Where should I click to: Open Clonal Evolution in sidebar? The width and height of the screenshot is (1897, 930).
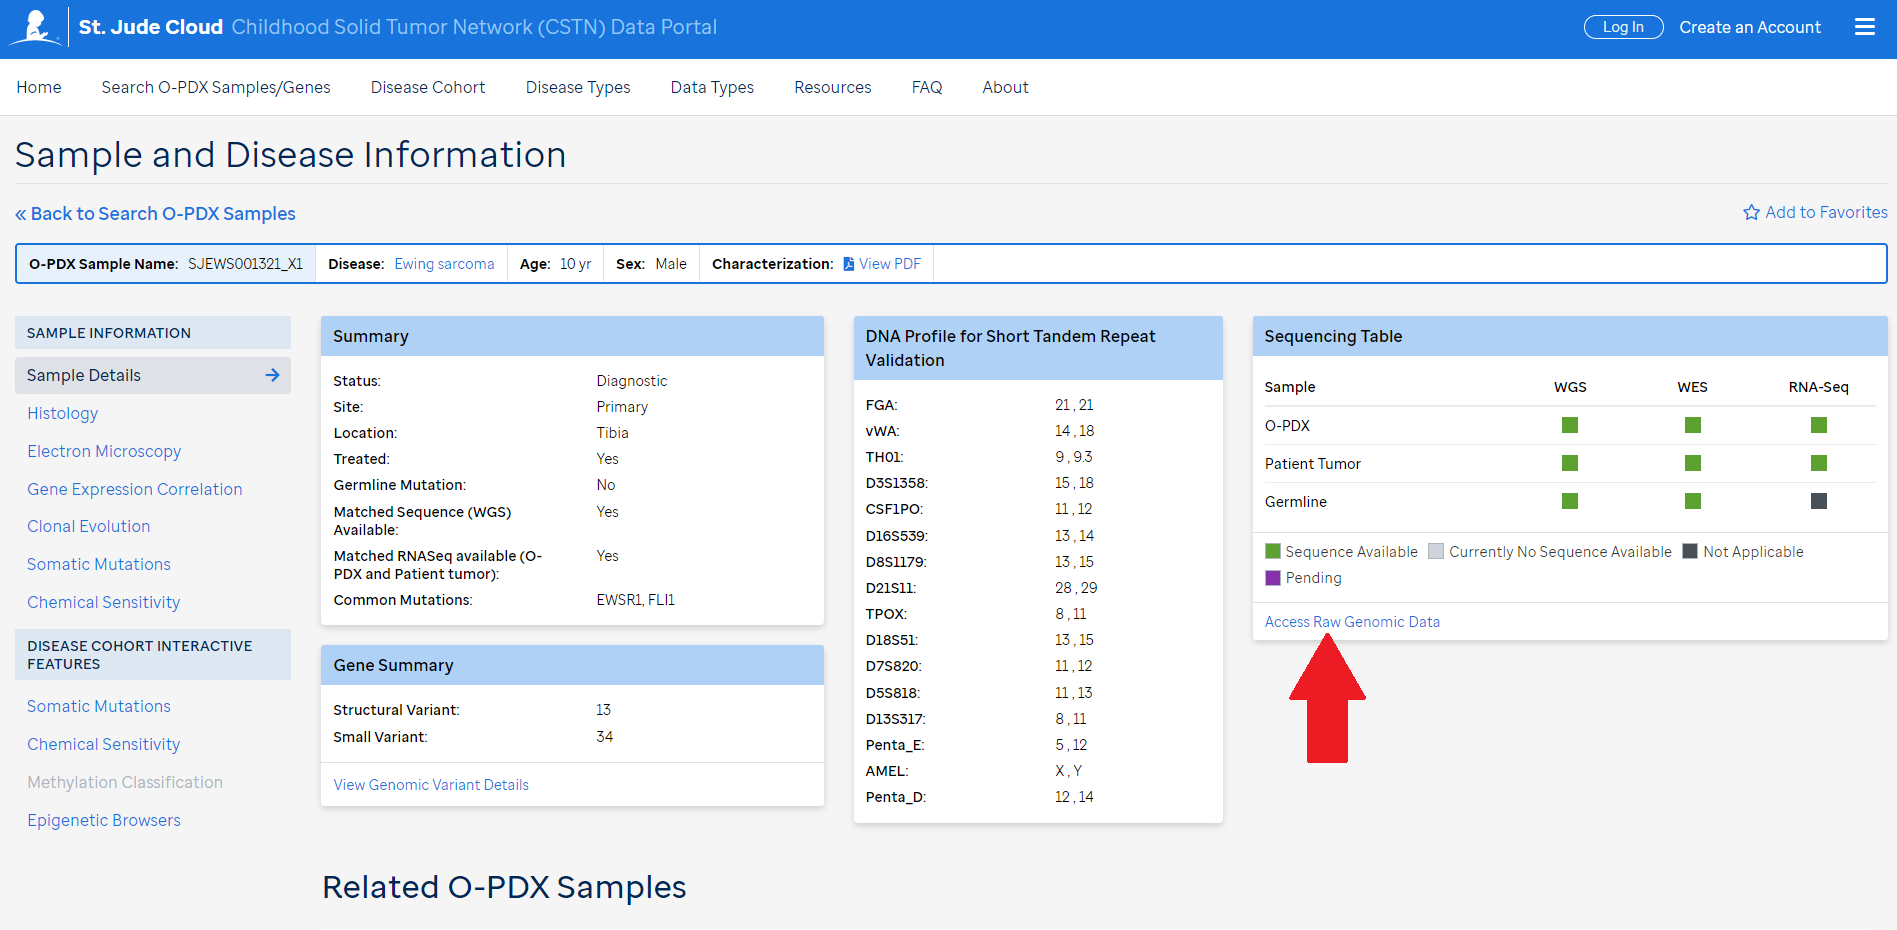88,526
